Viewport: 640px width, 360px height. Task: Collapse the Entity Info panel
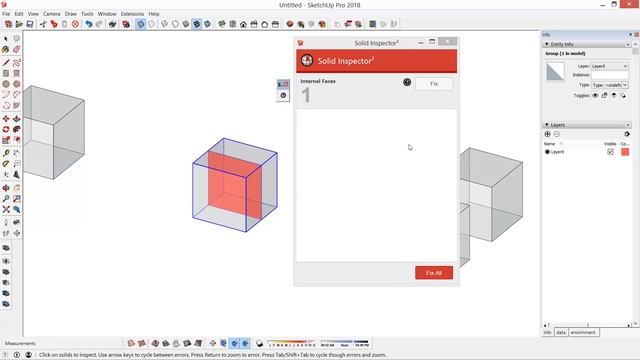point(547,44)
